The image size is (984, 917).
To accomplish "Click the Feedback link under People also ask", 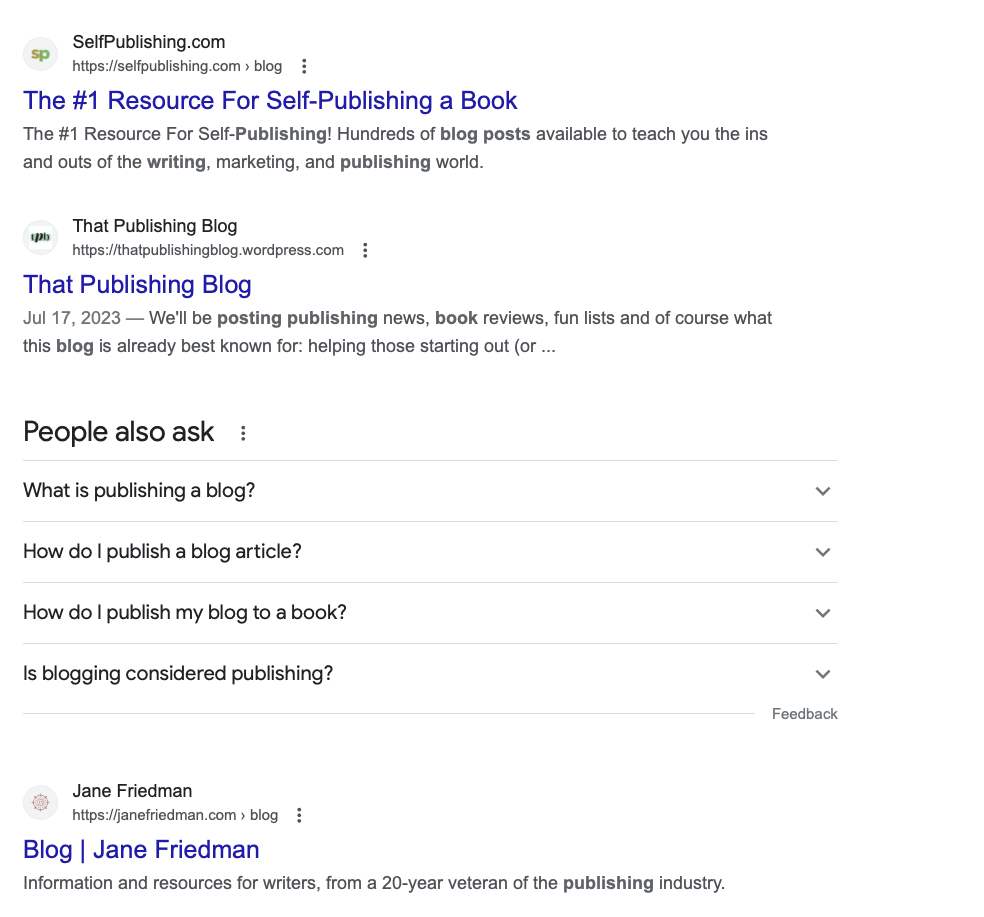I will click(x=804, y=714).
